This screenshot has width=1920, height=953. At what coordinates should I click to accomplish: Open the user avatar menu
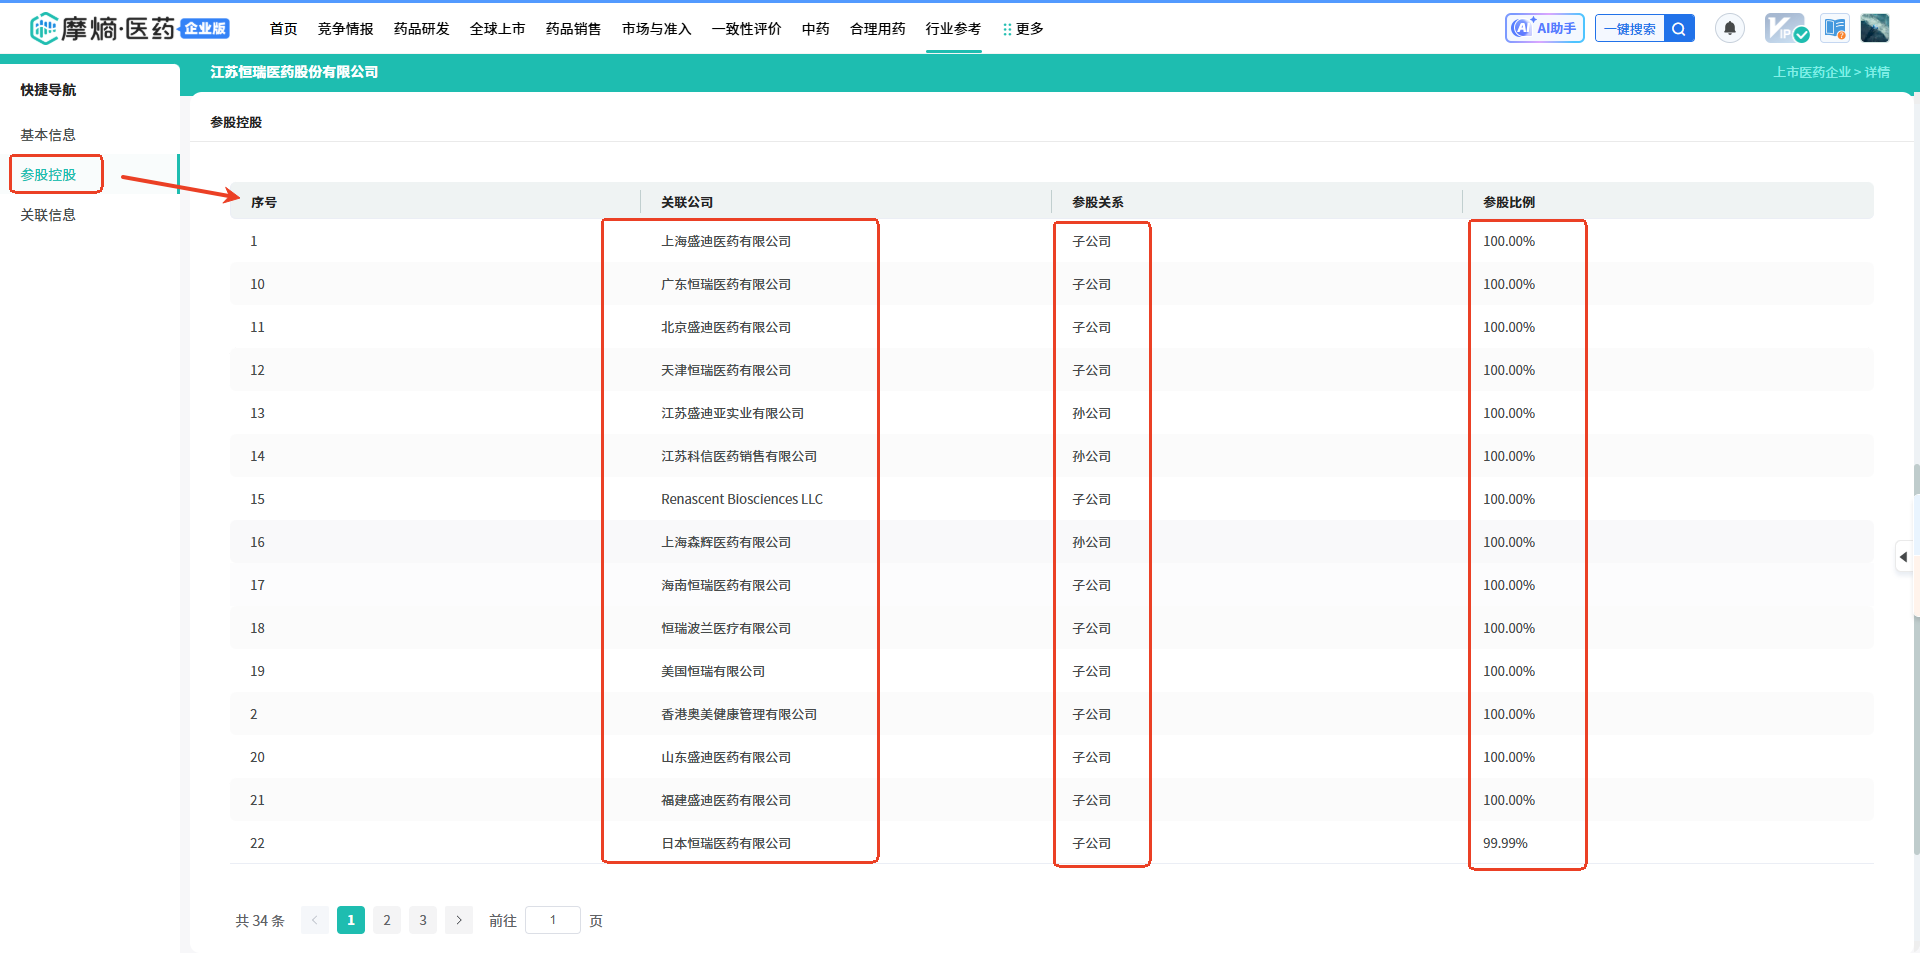[1875, 28]
